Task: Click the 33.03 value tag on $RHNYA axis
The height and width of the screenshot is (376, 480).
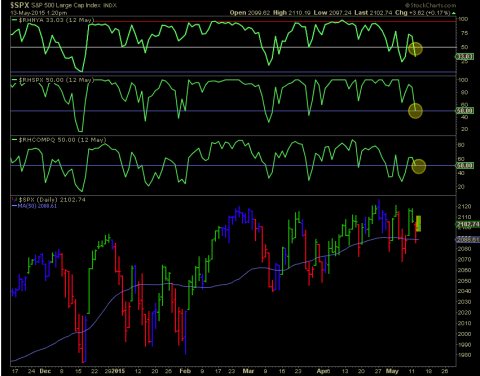Action: [x=464, y=57]
